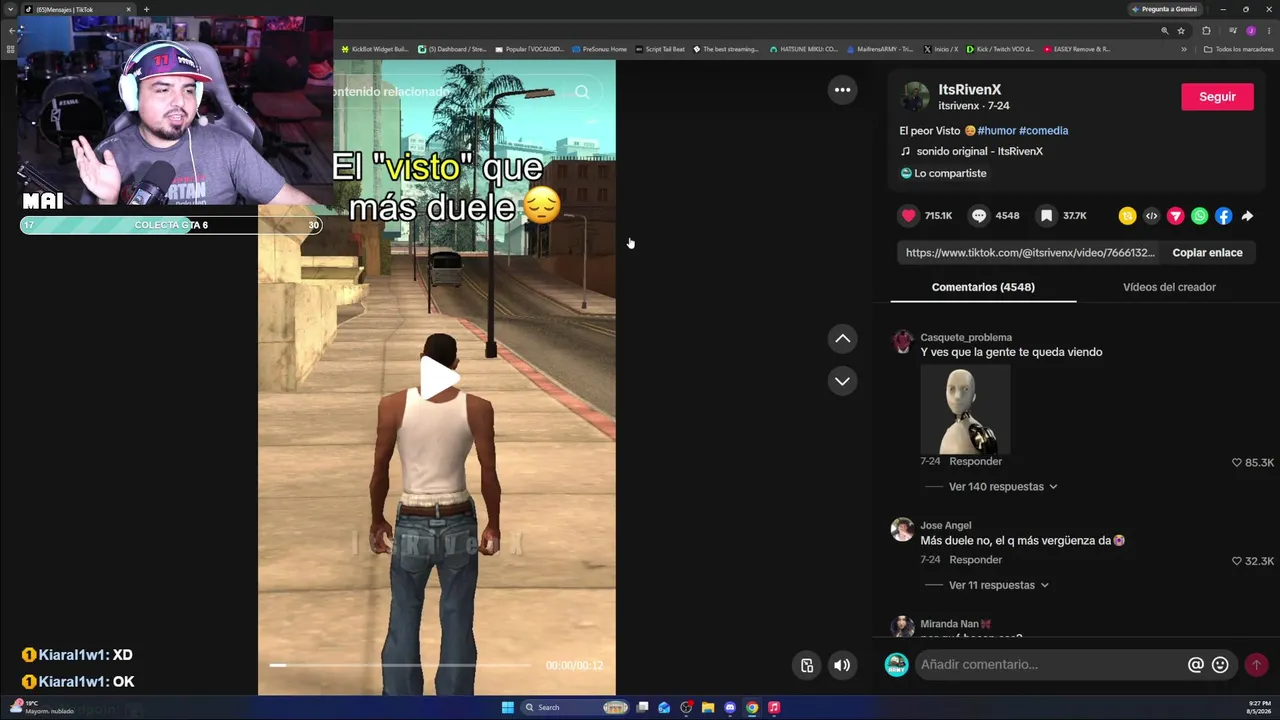Open the Script Tail Beat bookmark
This screenshot has width=1280, height=720.
[x=660, y=49]
